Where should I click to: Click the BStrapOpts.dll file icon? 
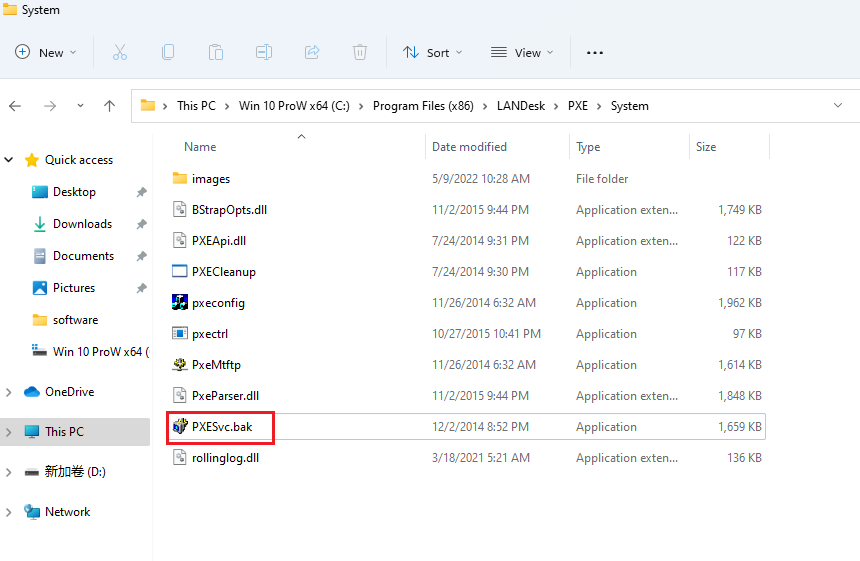[180, 209]
